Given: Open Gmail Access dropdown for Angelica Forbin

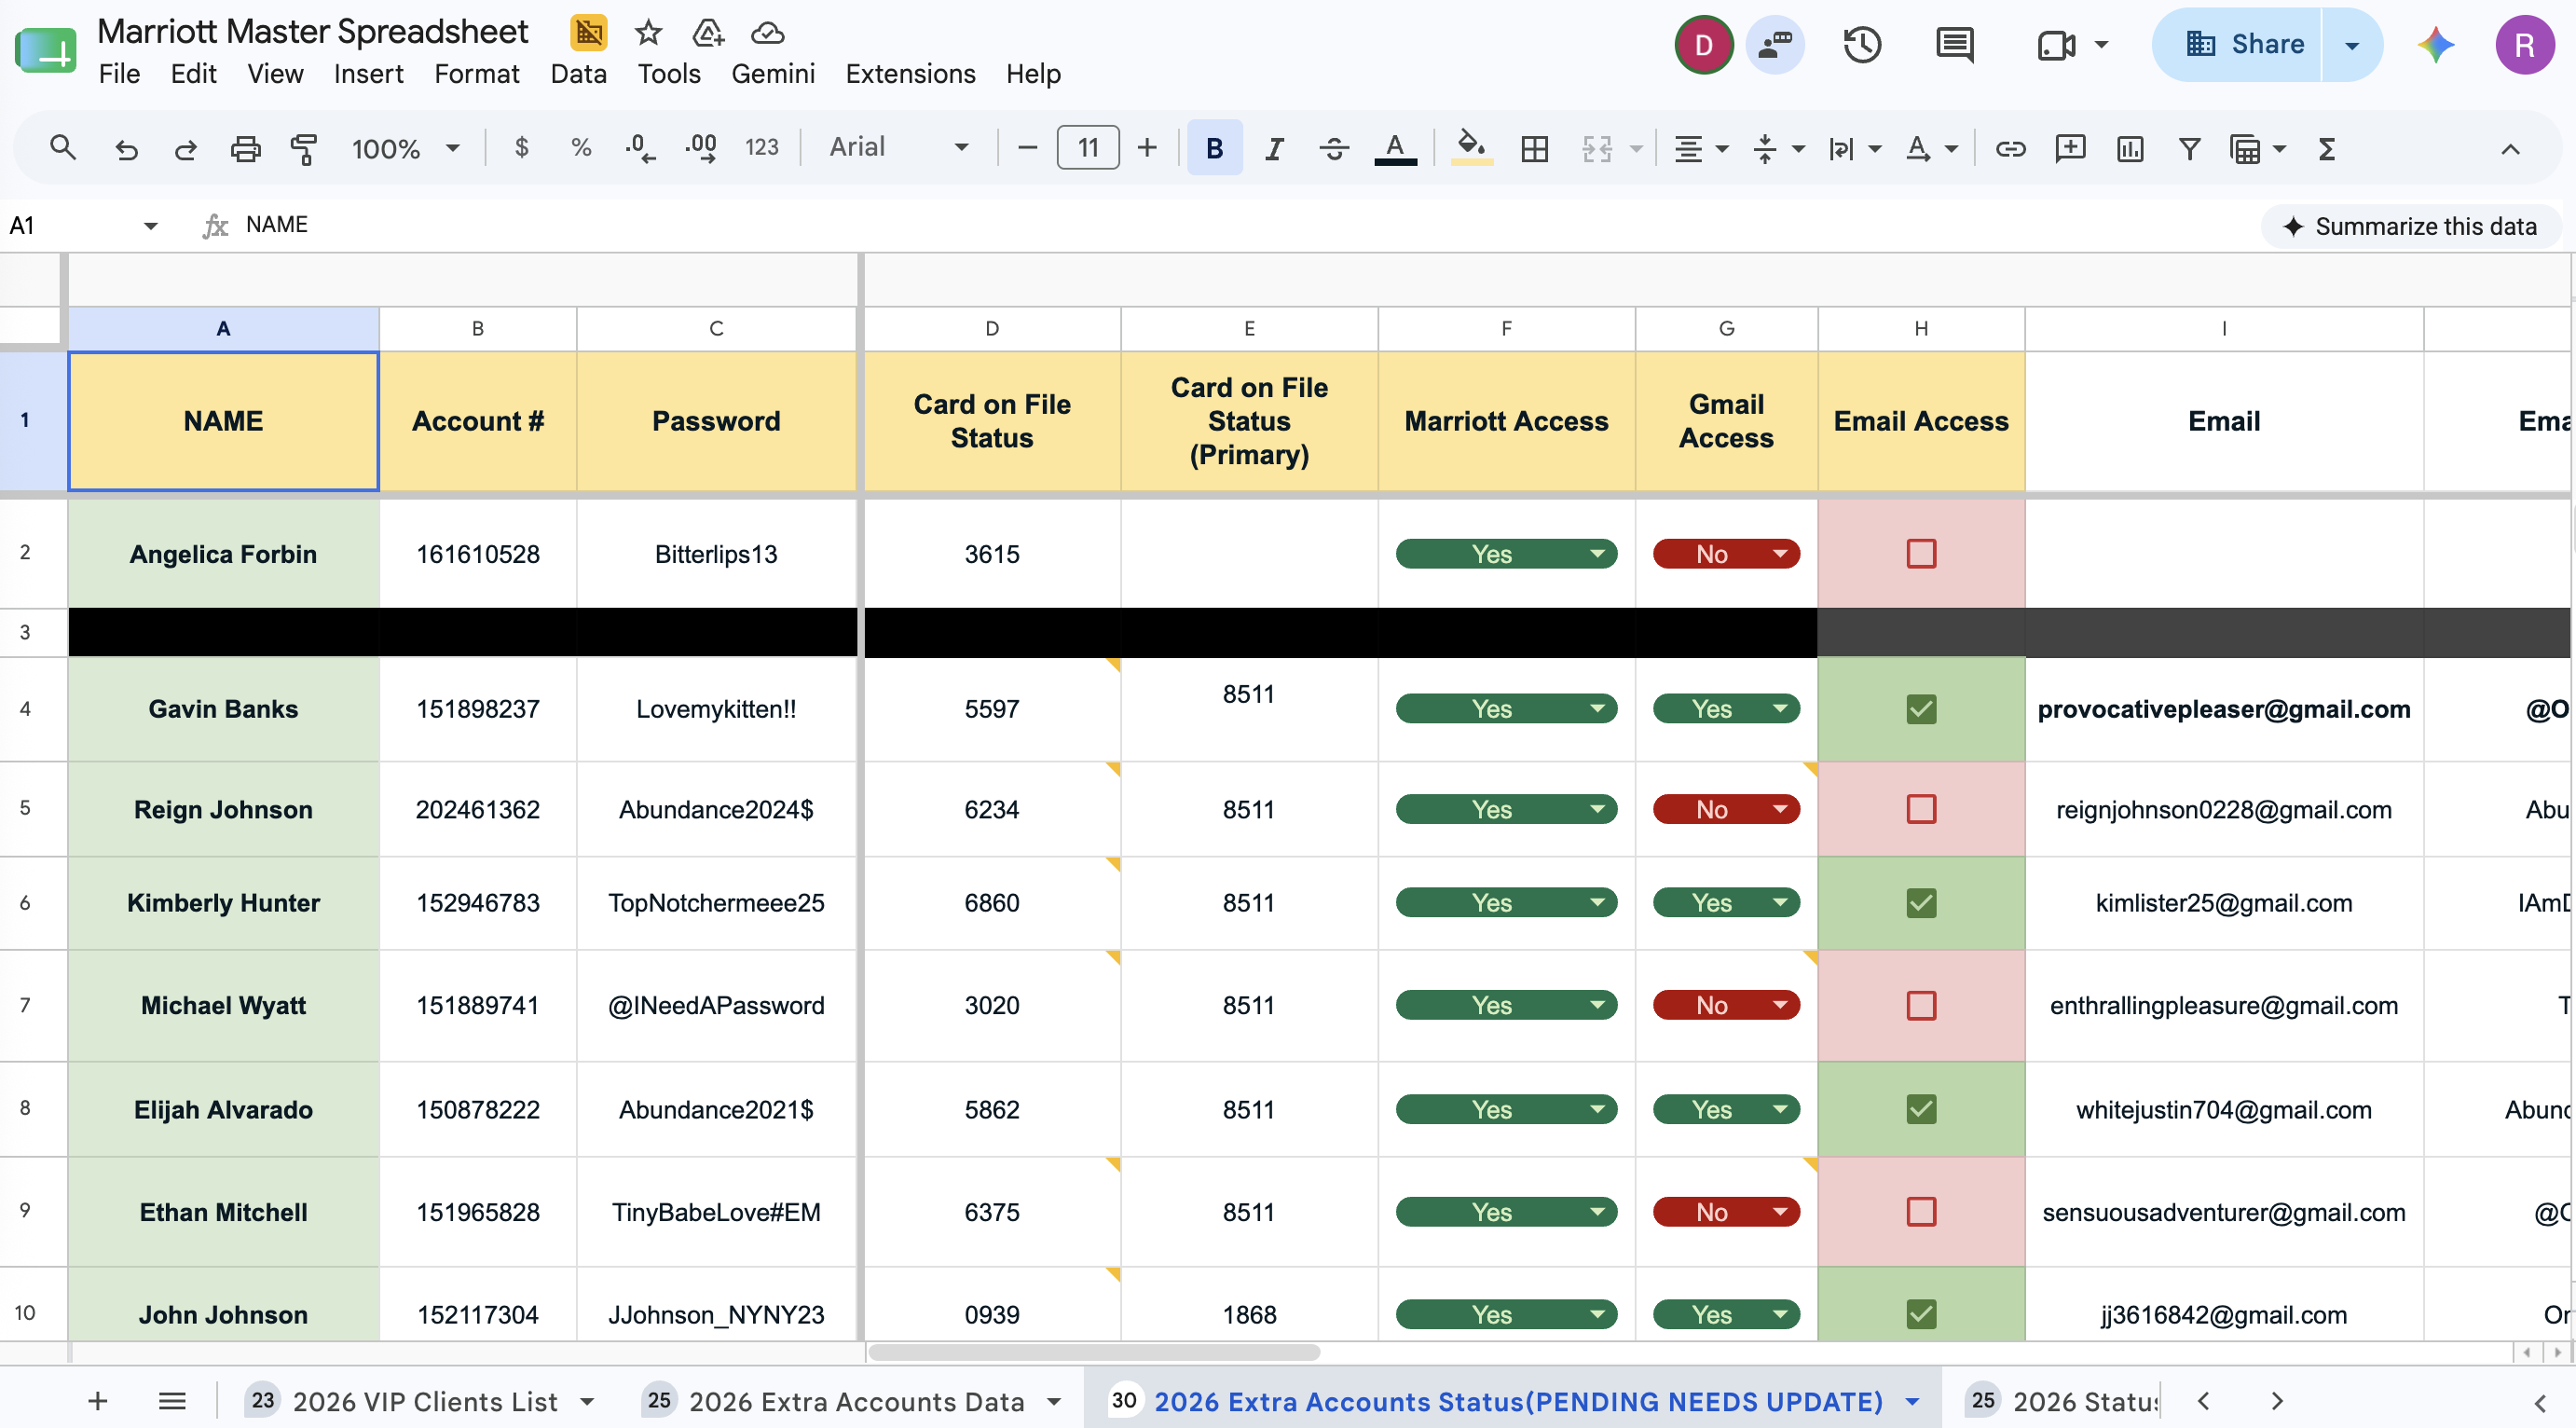Looking at the screenshot, I should [x=1726, y=554].
